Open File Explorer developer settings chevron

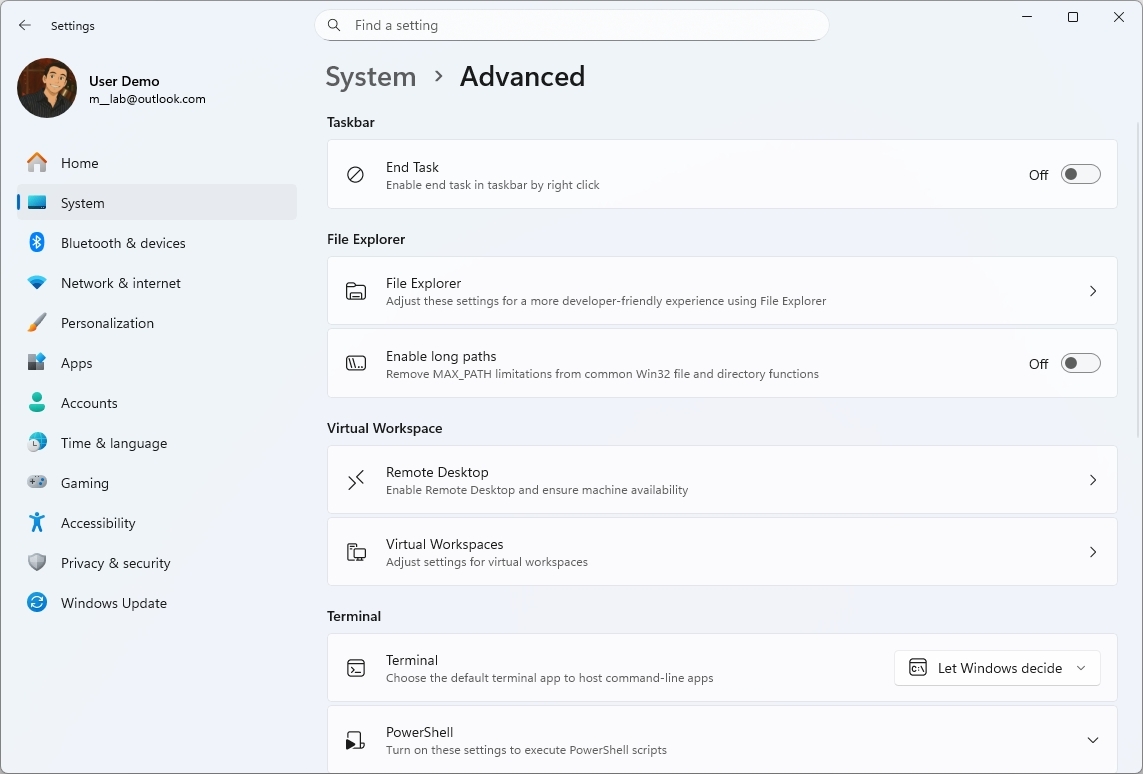tap(1092, 291)
